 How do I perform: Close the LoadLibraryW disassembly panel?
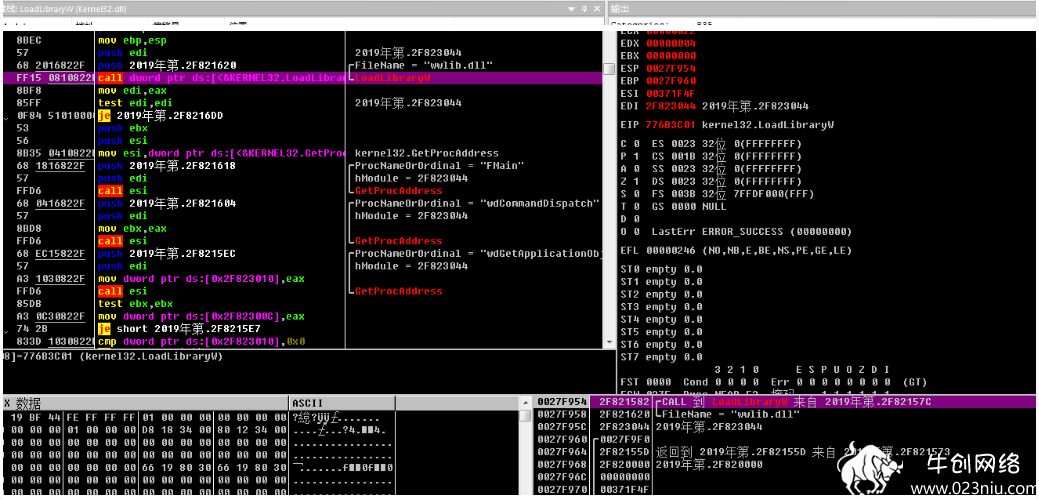point(596,9)
